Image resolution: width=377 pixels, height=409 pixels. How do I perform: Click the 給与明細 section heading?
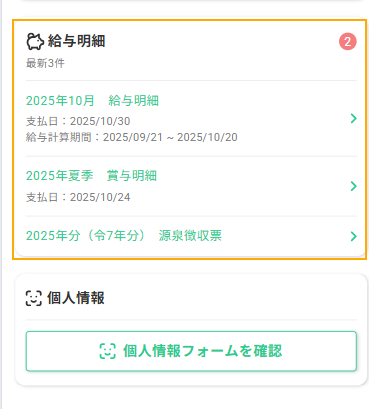pos(76,41)
